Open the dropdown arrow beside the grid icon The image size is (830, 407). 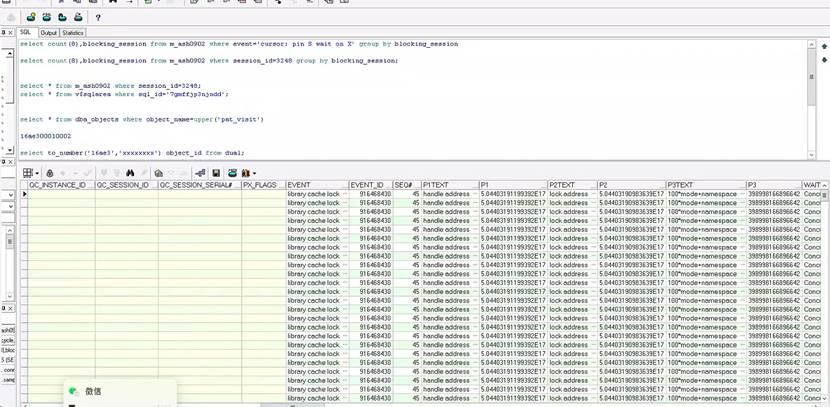(37, 173)
